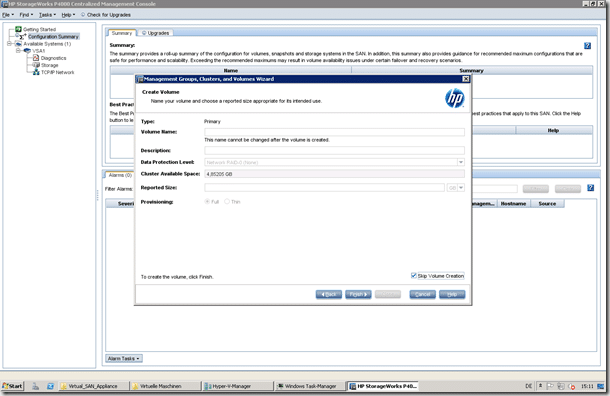Click the lightbulb icon on Upgrades tab
The width and height of the screenshot is (610, 396).
click(144, 33)
